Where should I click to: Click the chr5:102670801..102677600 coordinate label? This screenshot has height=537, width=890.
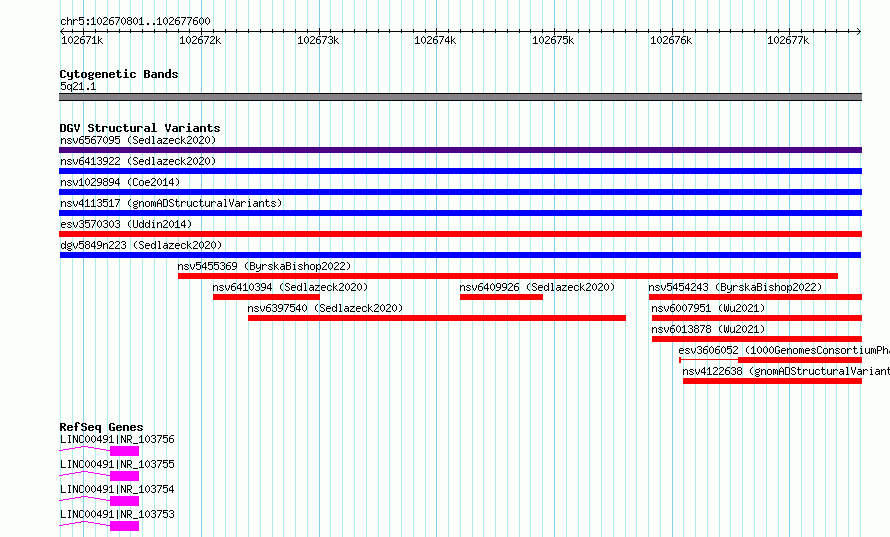(135, 21)
